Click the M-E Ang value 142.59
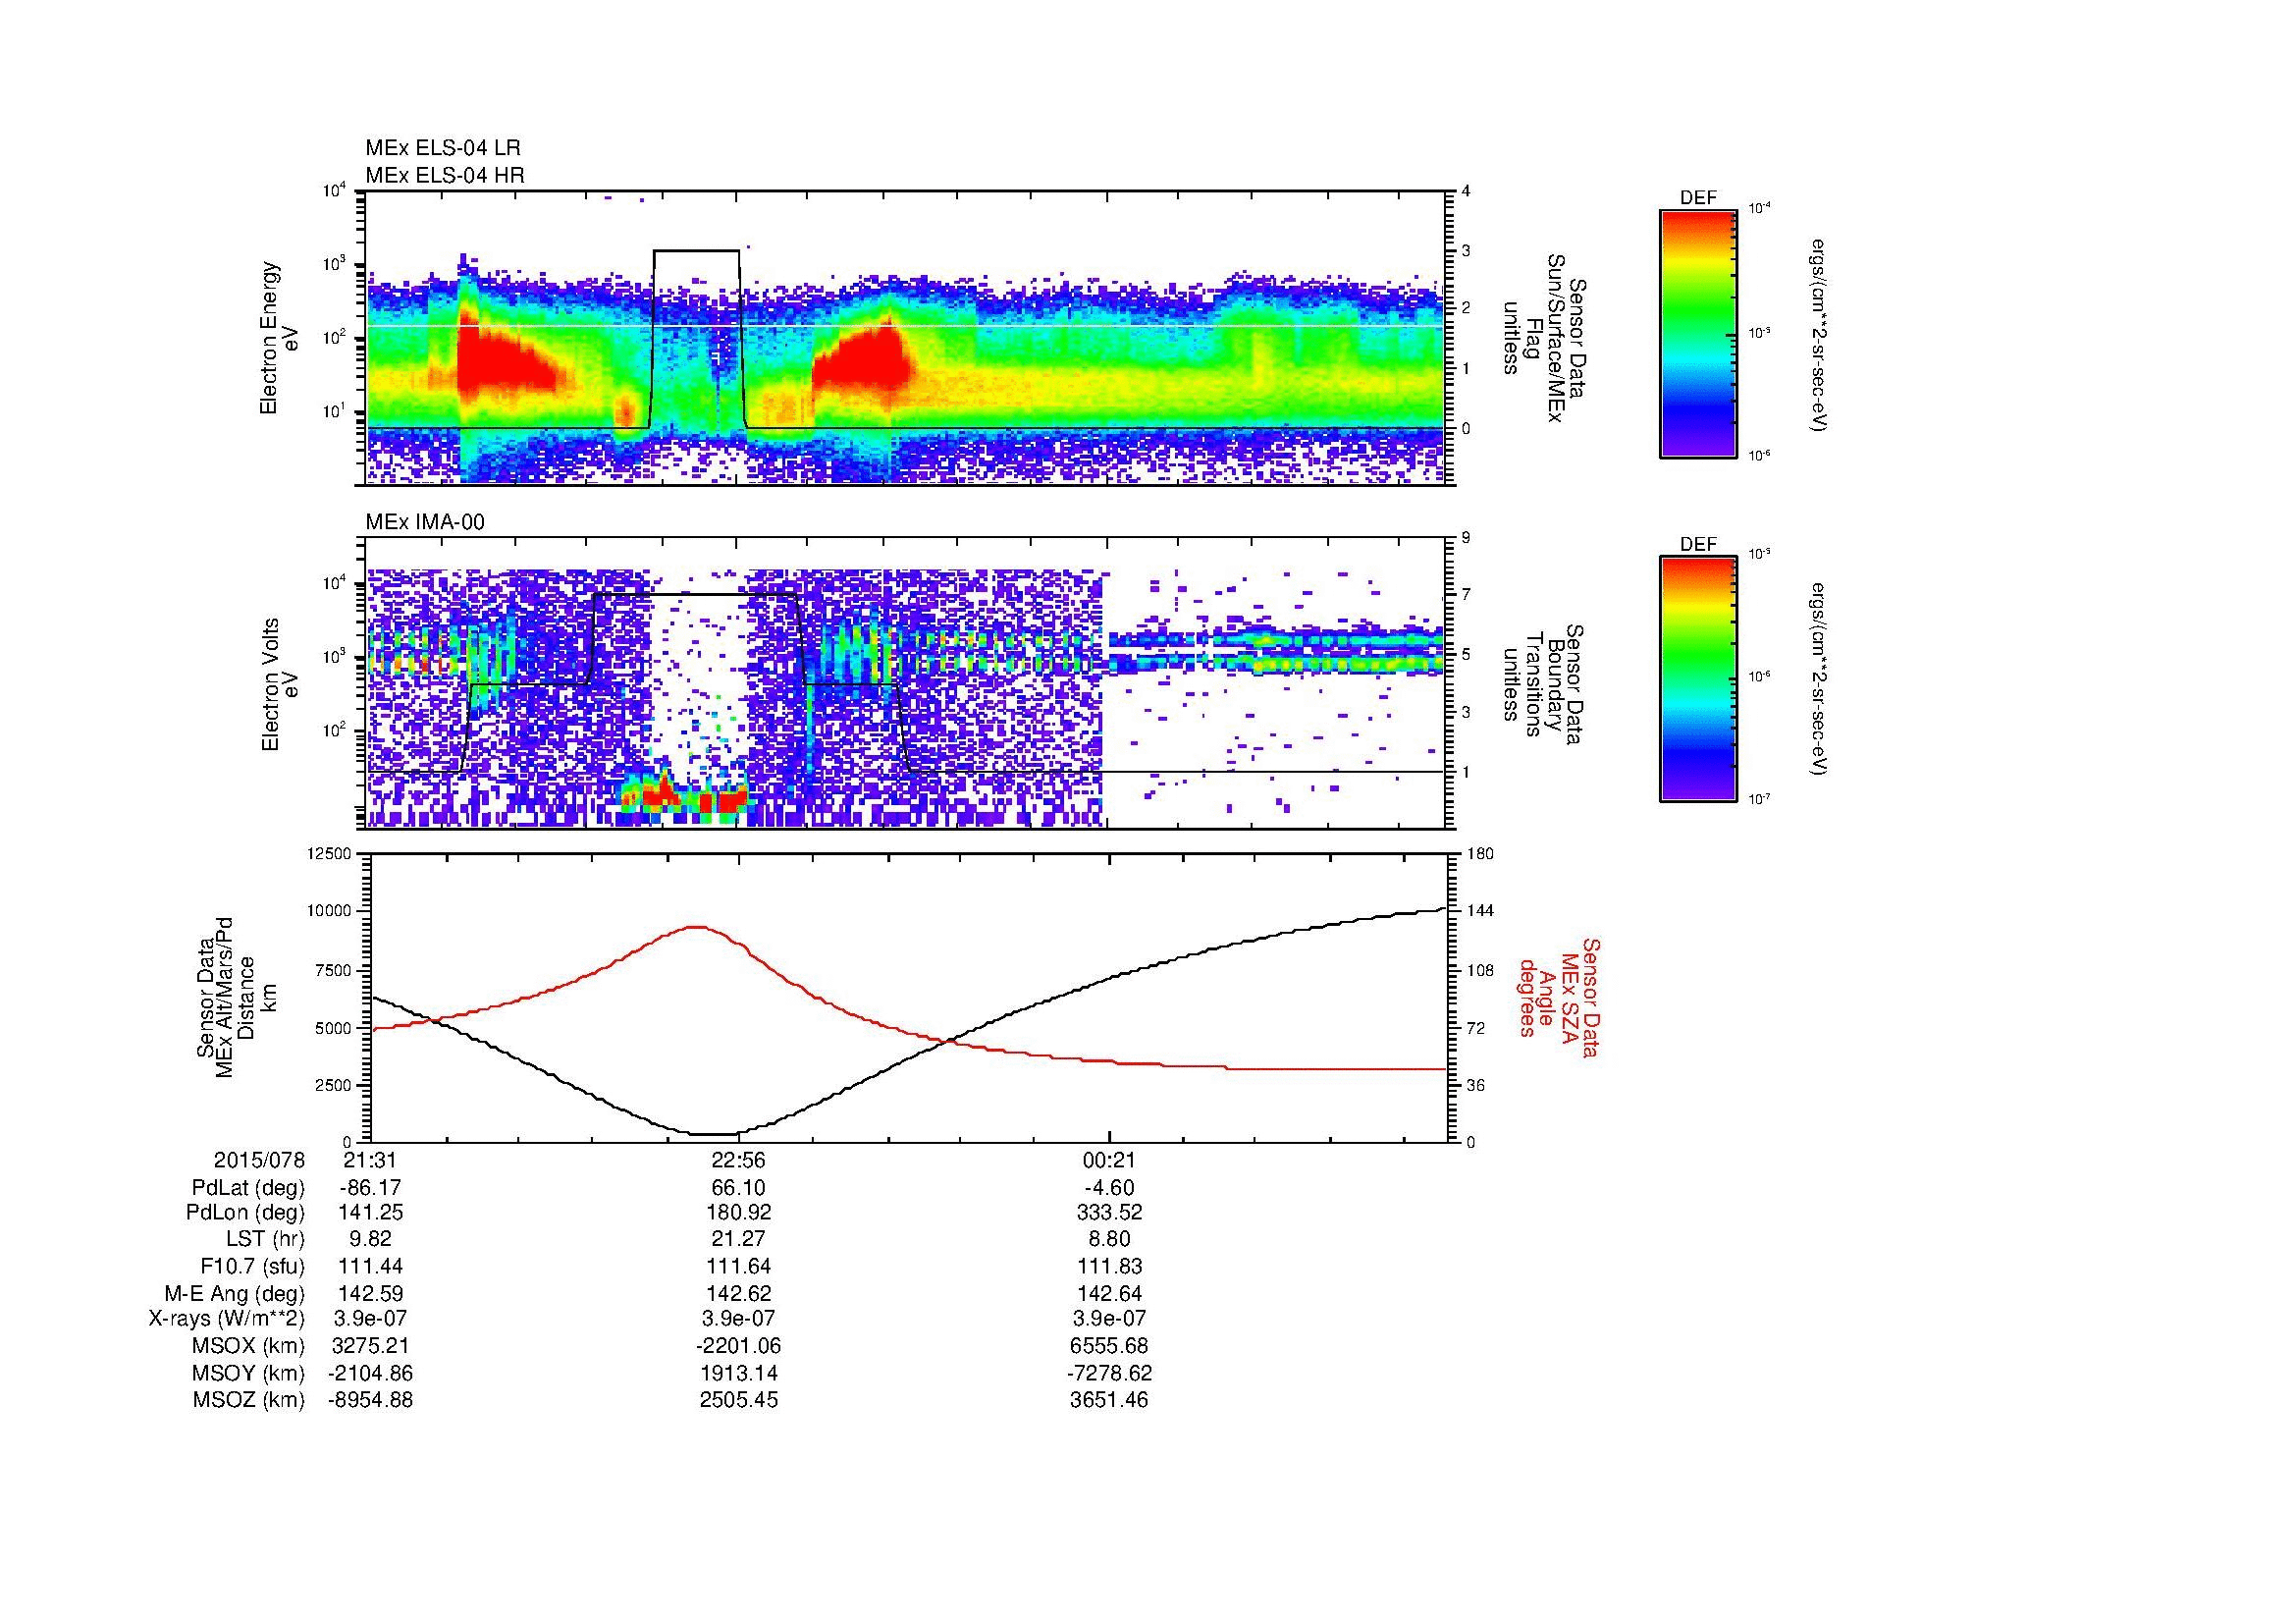The image size is (2296, 1623). [370, 1293]
